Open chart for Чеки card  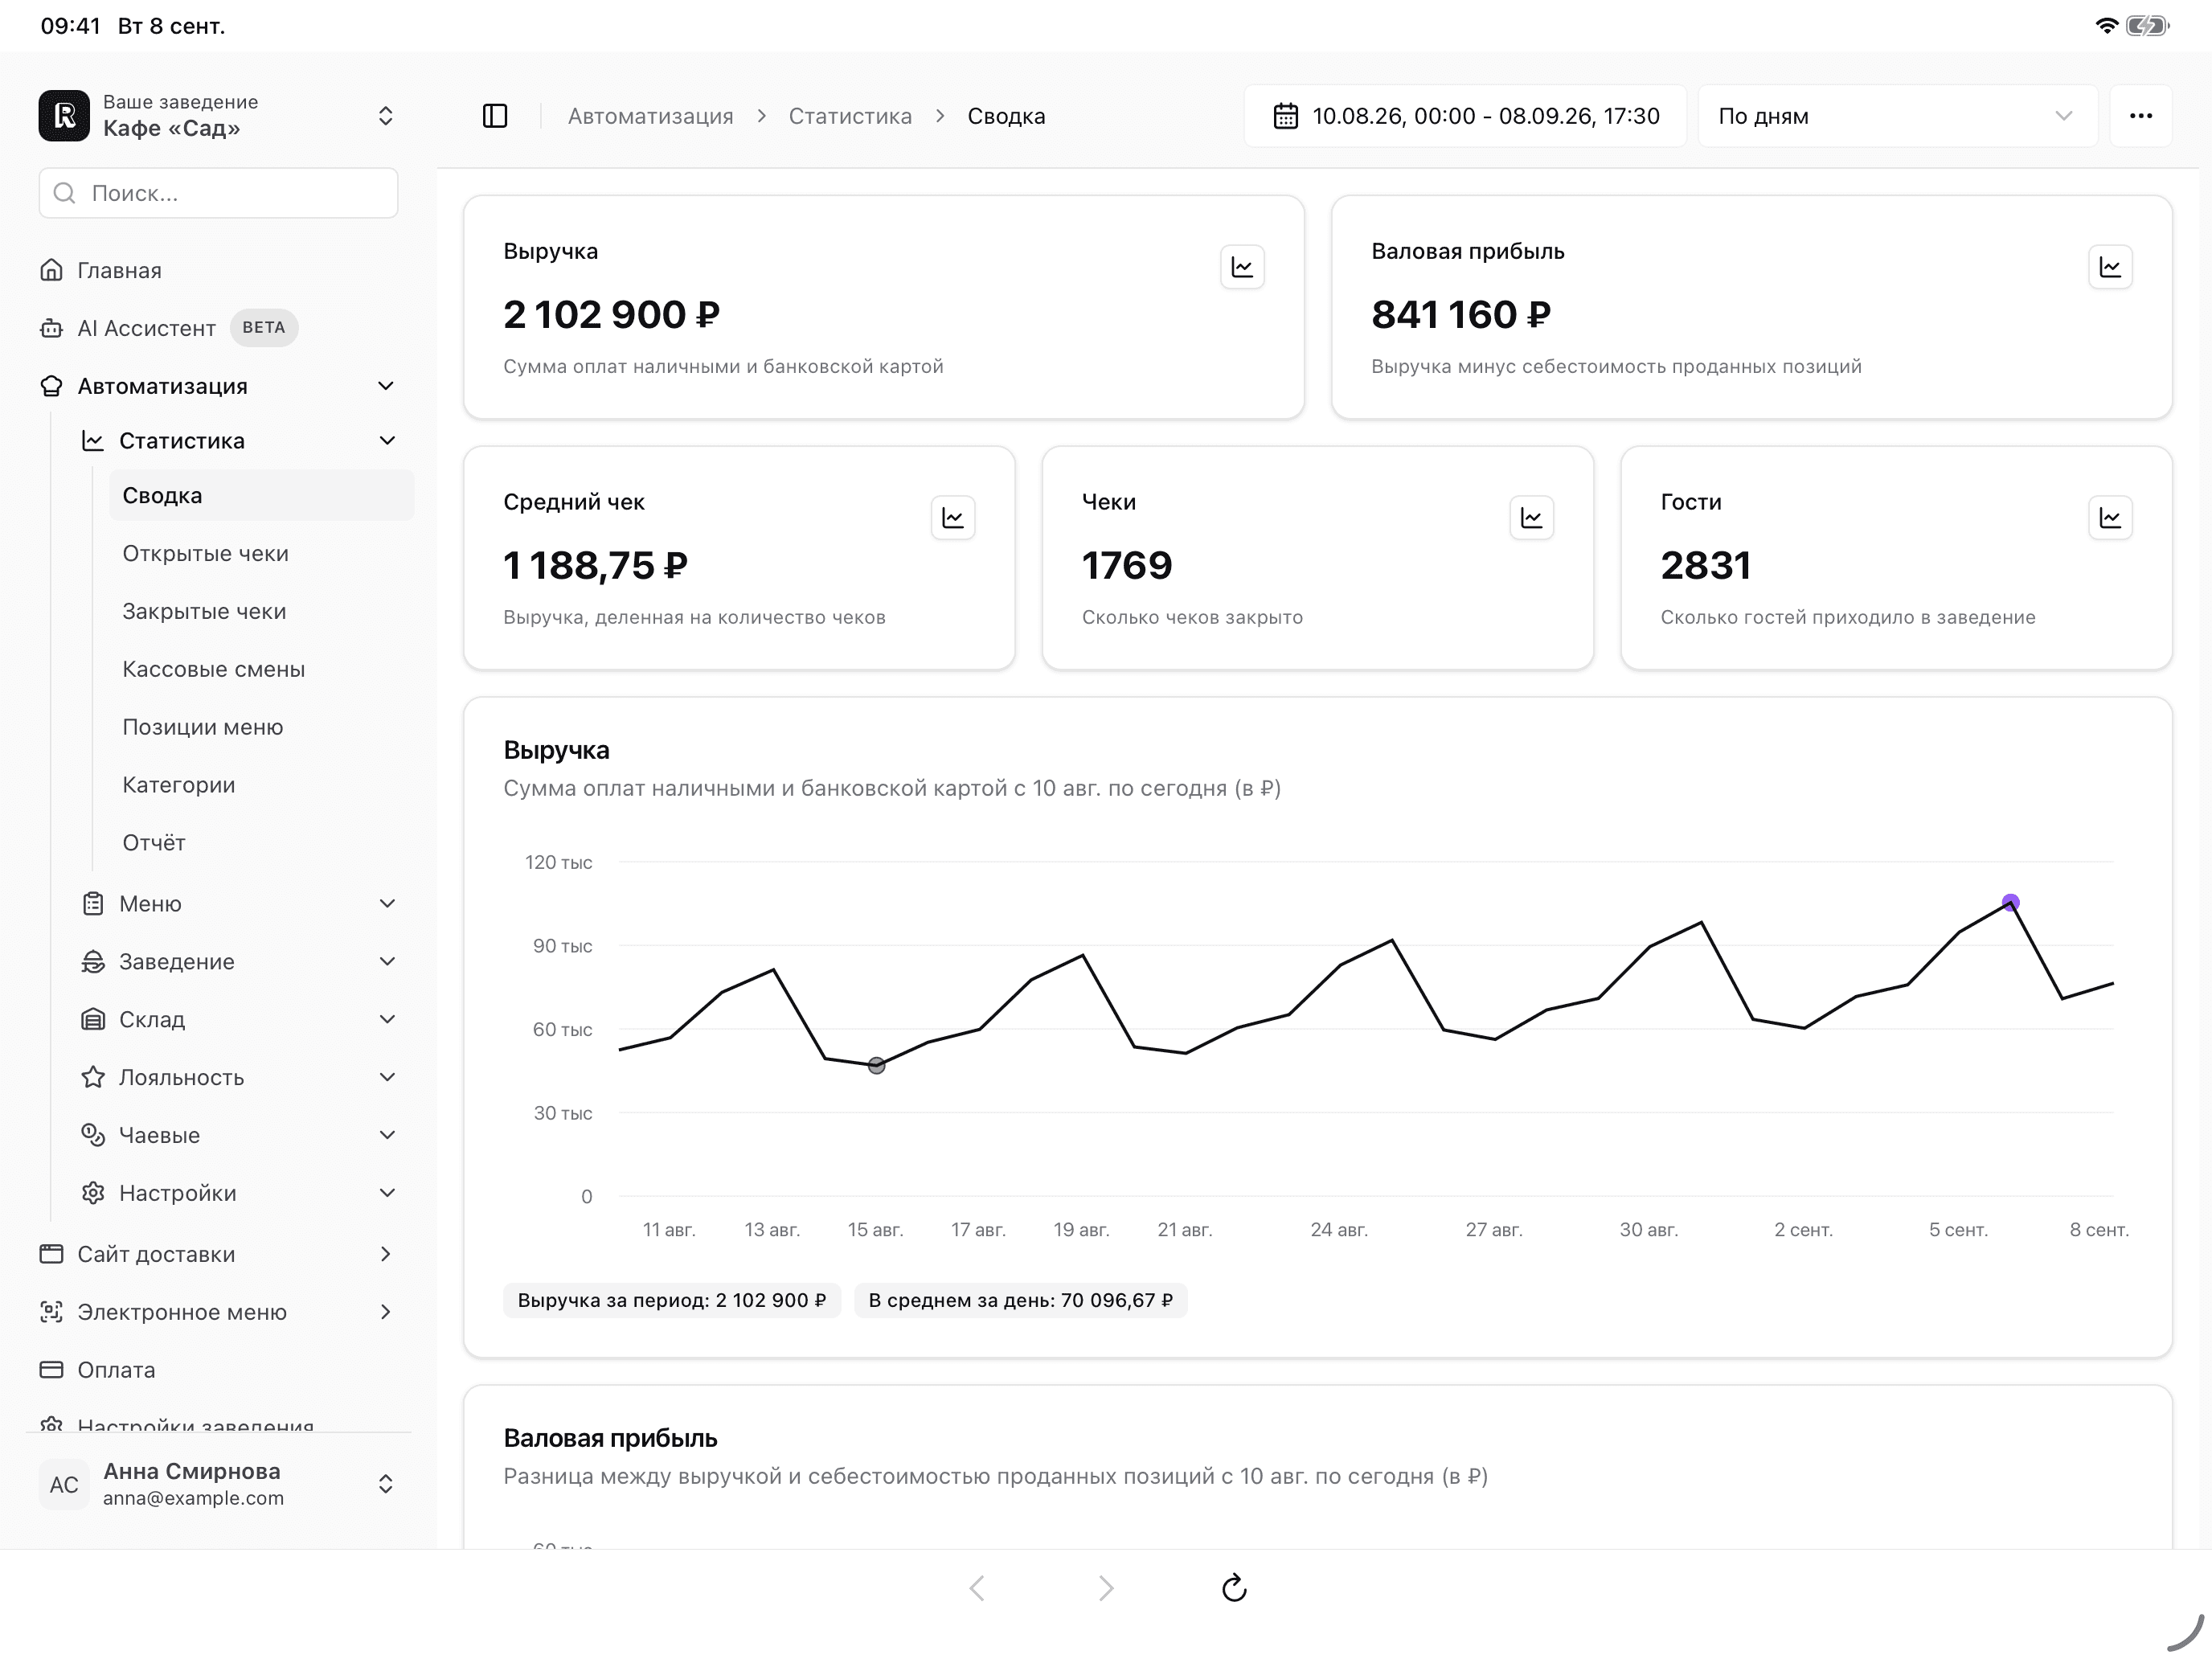tap(1531, 518)
